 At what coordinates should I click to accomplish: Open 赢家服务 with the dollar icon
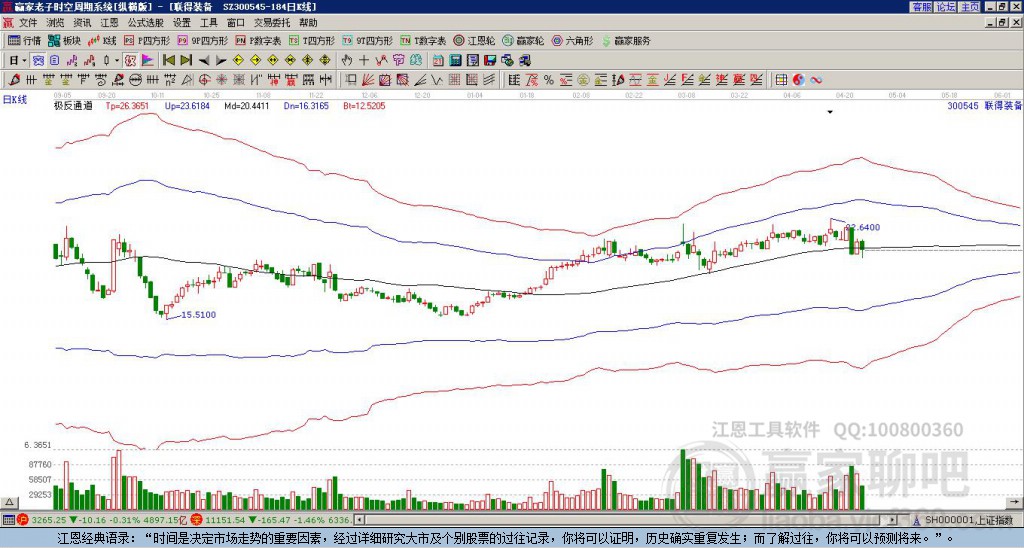pos(626,40)
